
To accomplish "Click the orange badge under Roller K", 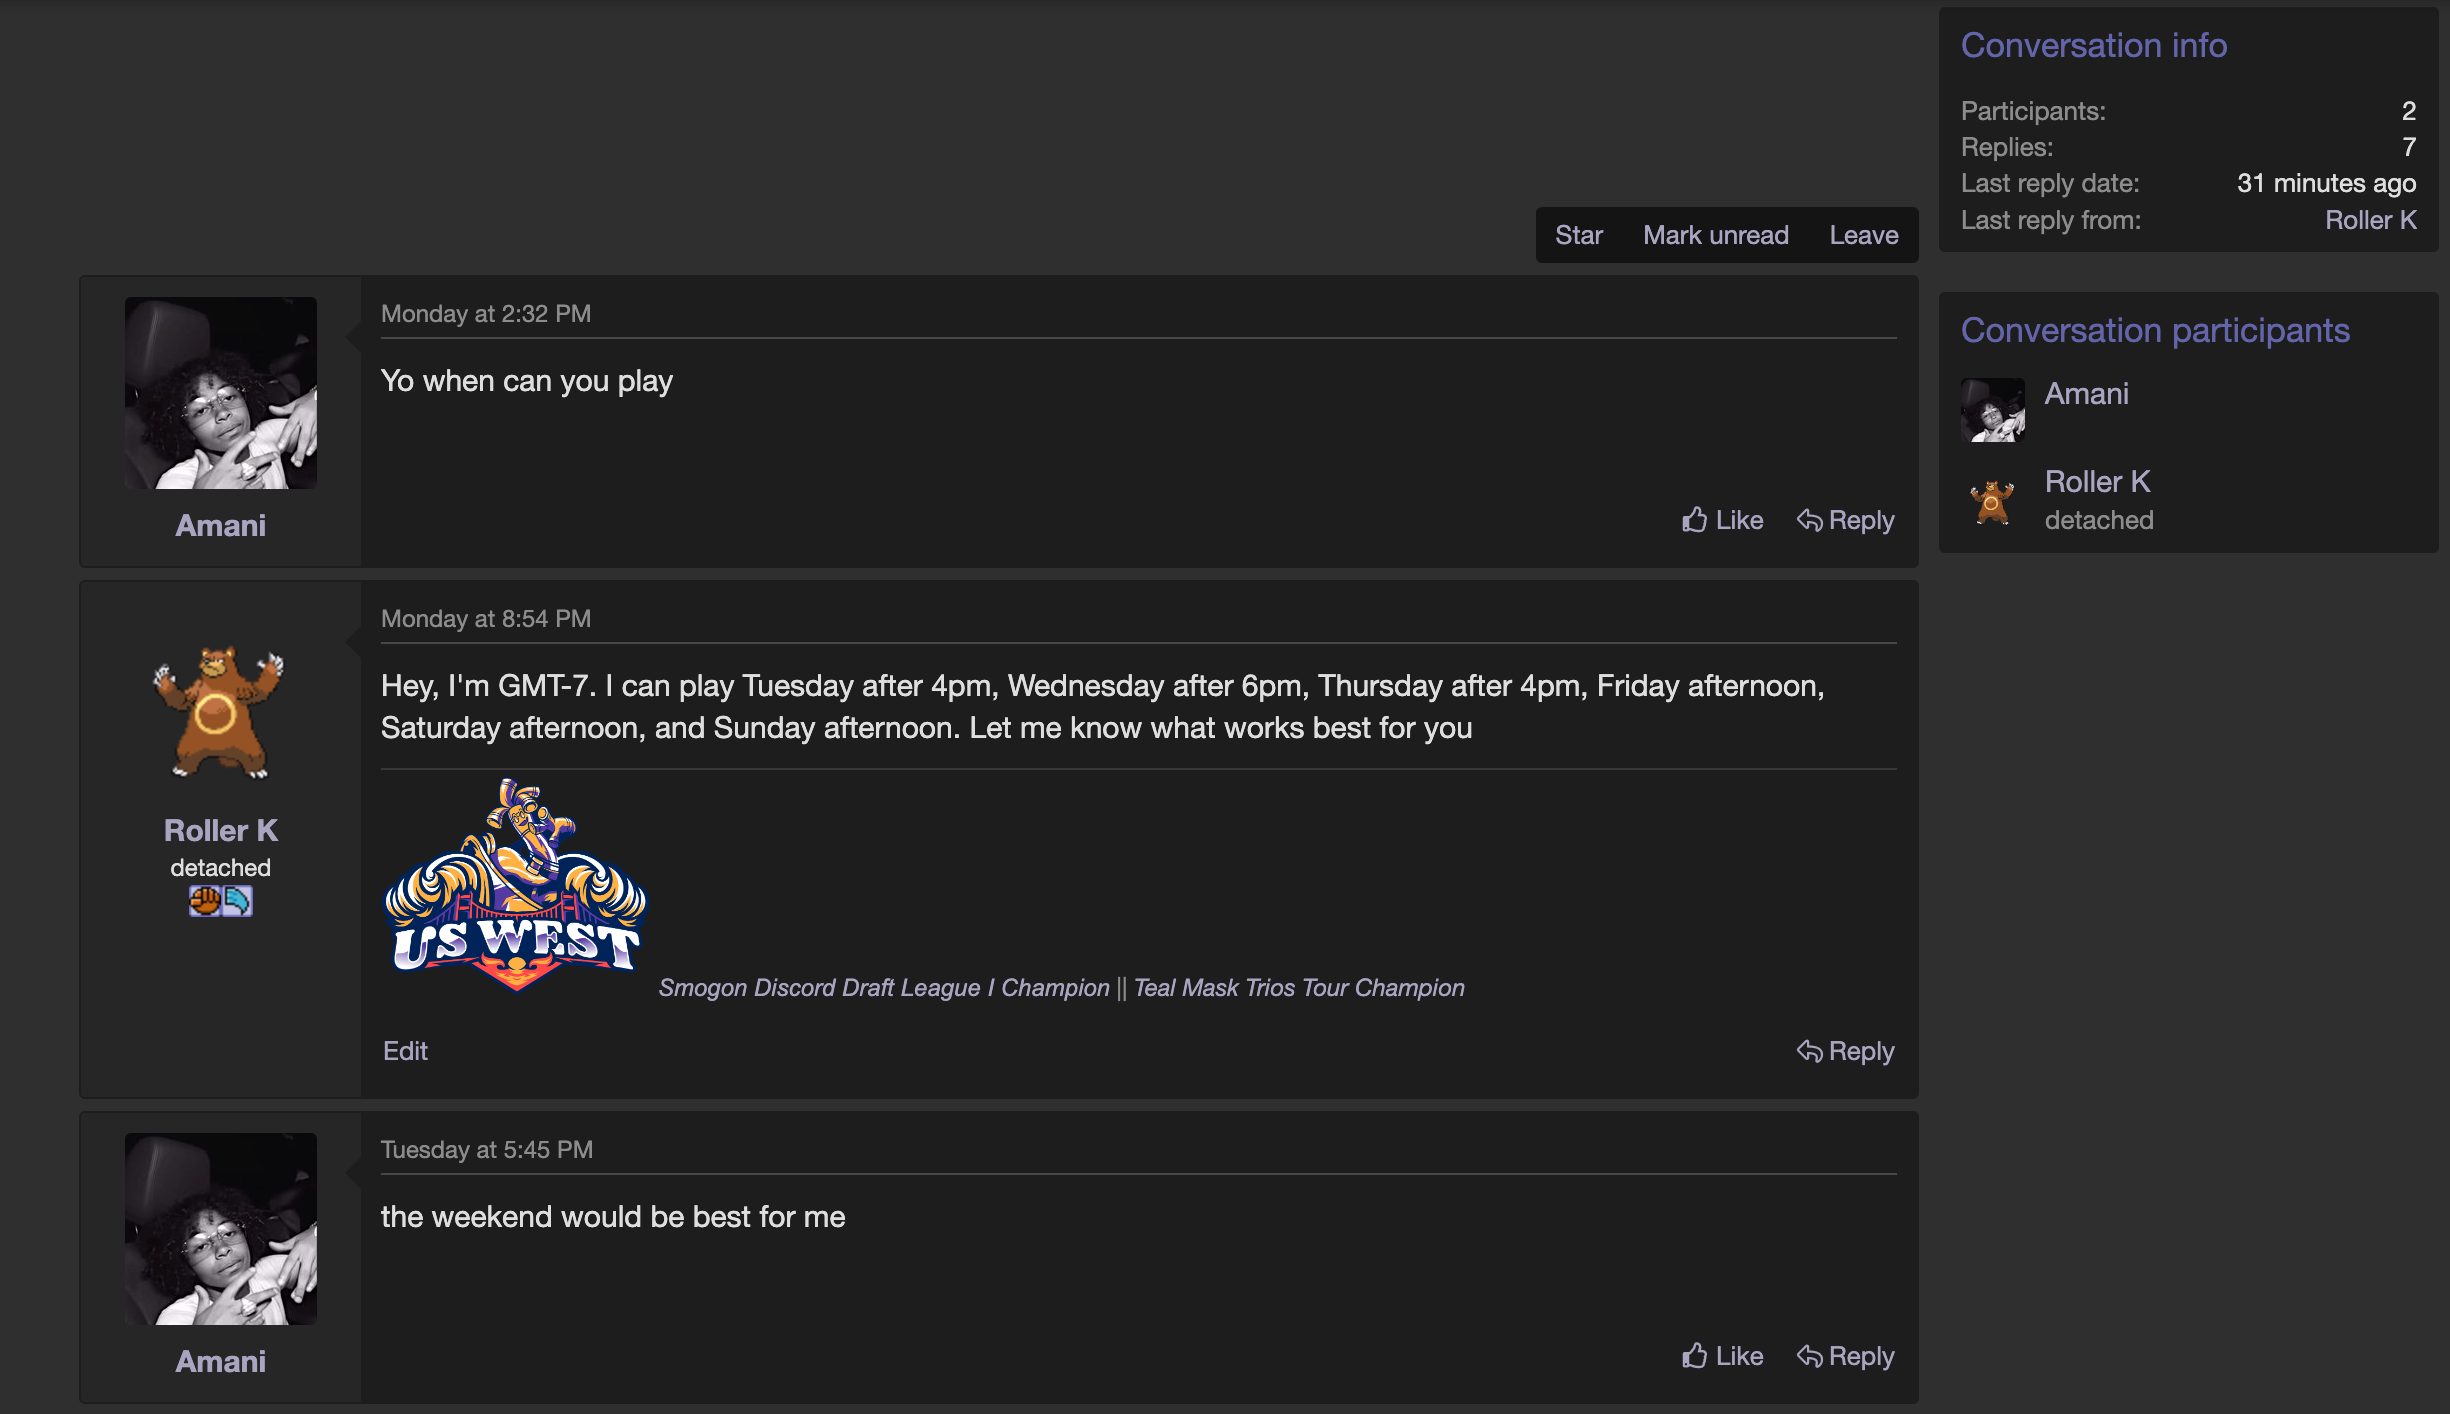I will click(205, 901).
